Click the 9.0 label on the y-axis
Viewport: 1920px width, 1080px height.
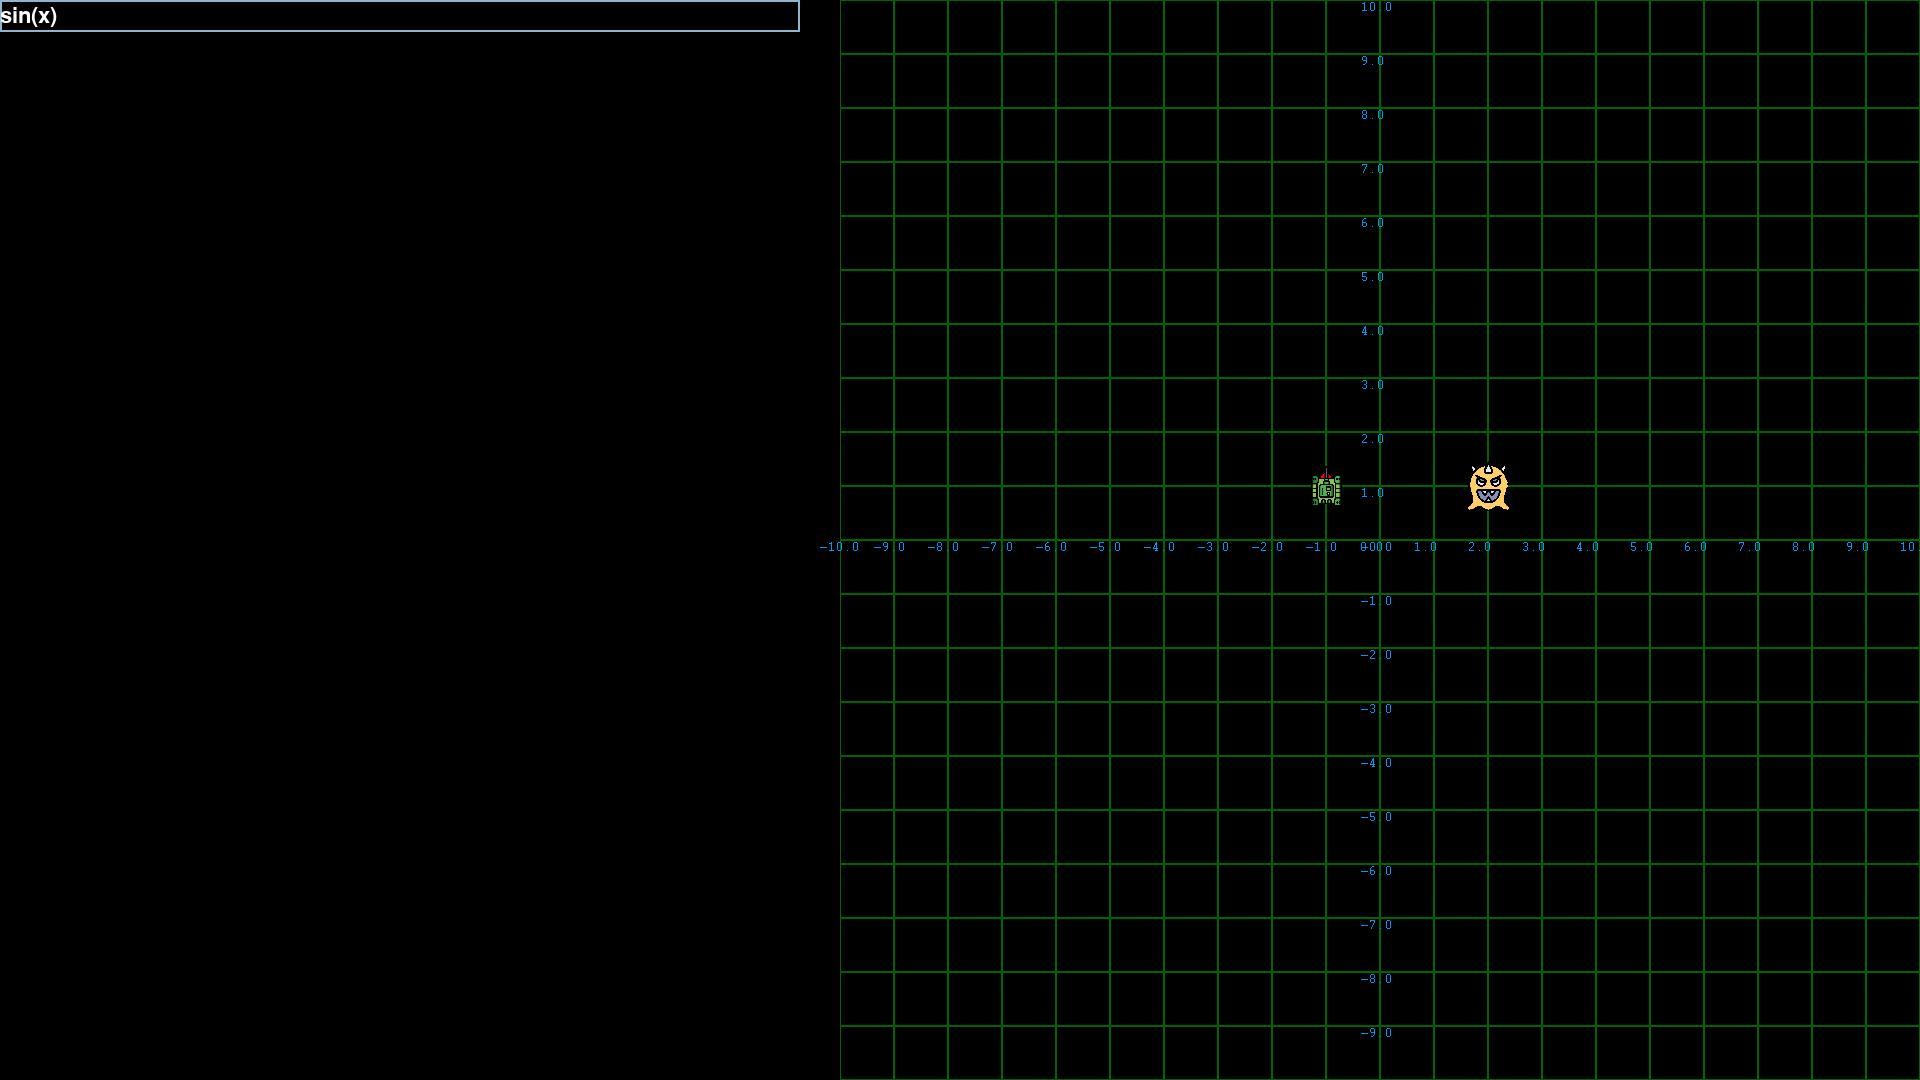pos(1372,61)
